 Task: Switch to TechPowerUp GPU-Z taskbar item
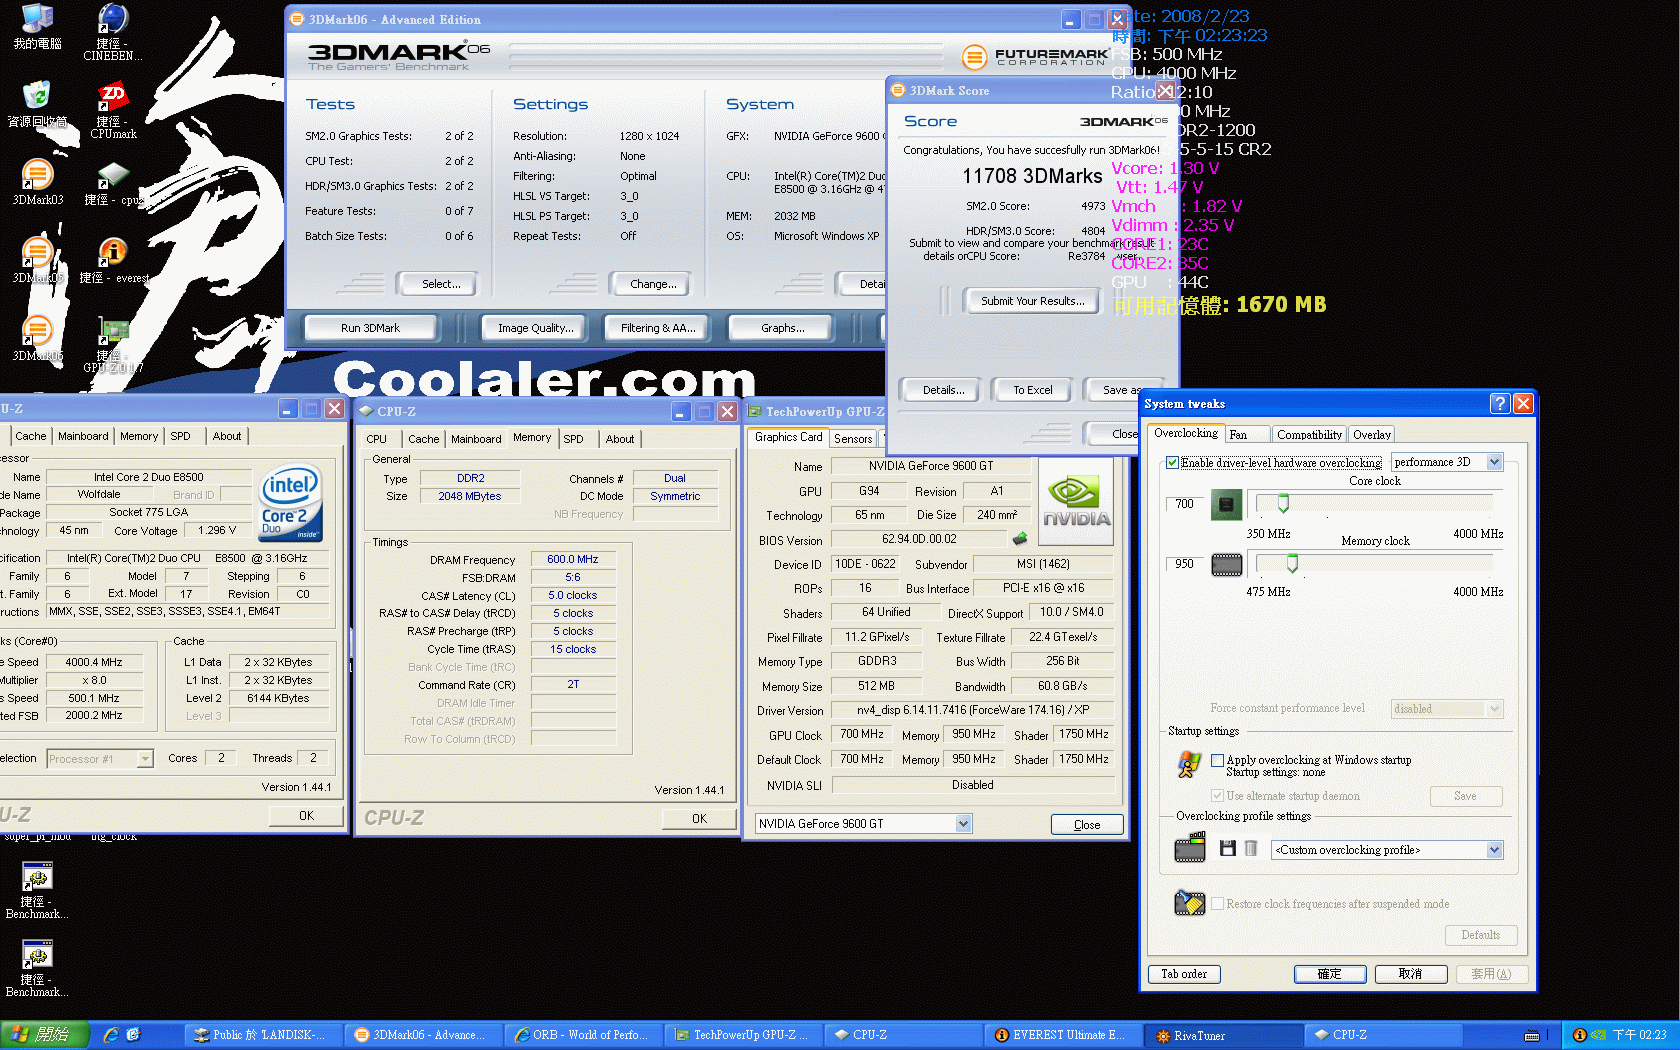[742, 1035]
